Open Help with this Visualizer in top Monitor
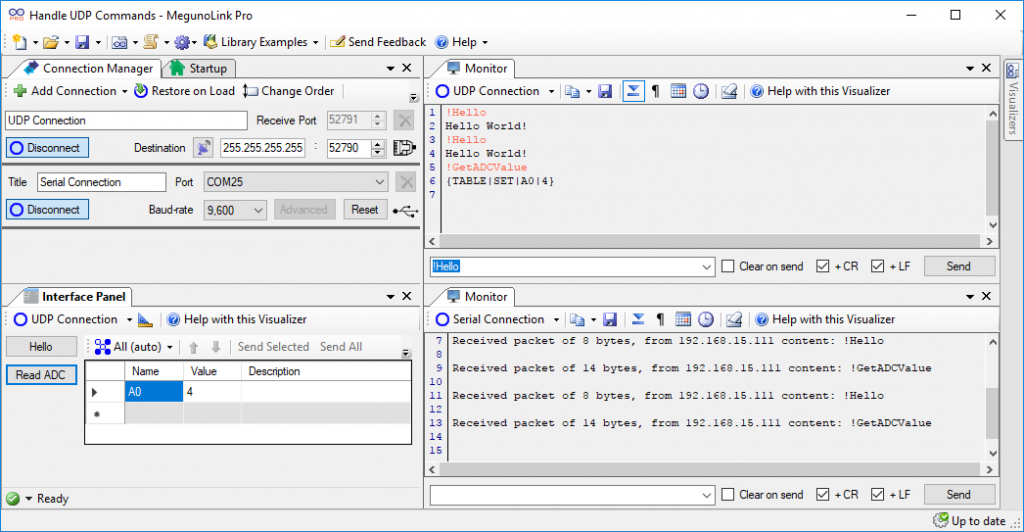 [820, 91]
